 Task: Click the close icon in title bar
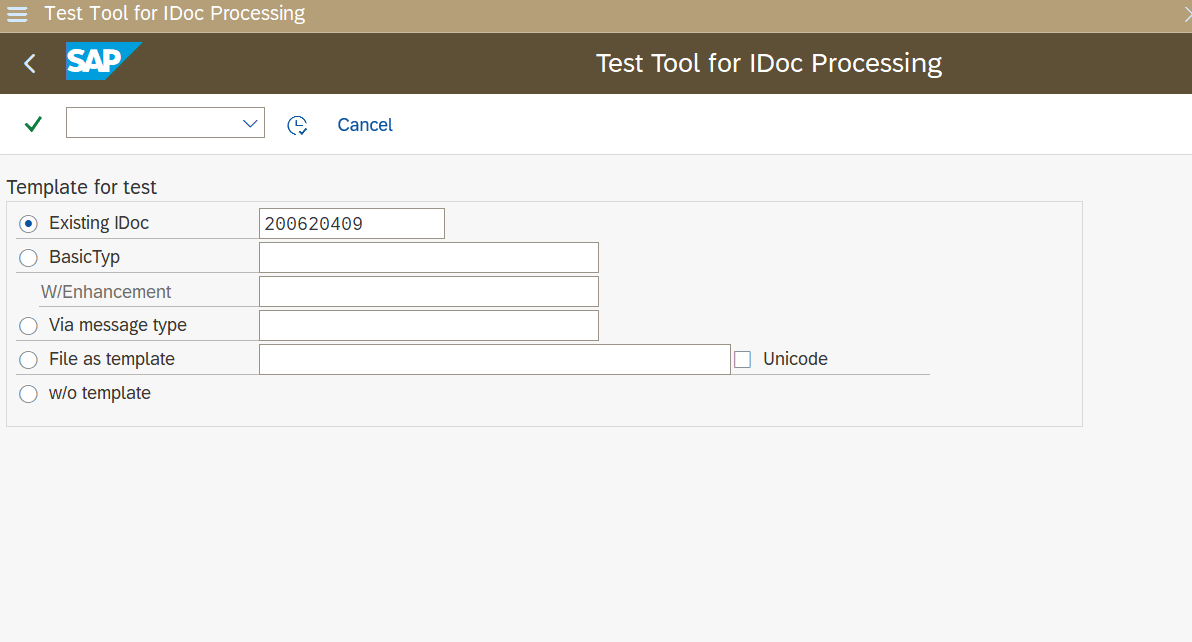(x=1186, y=14)
